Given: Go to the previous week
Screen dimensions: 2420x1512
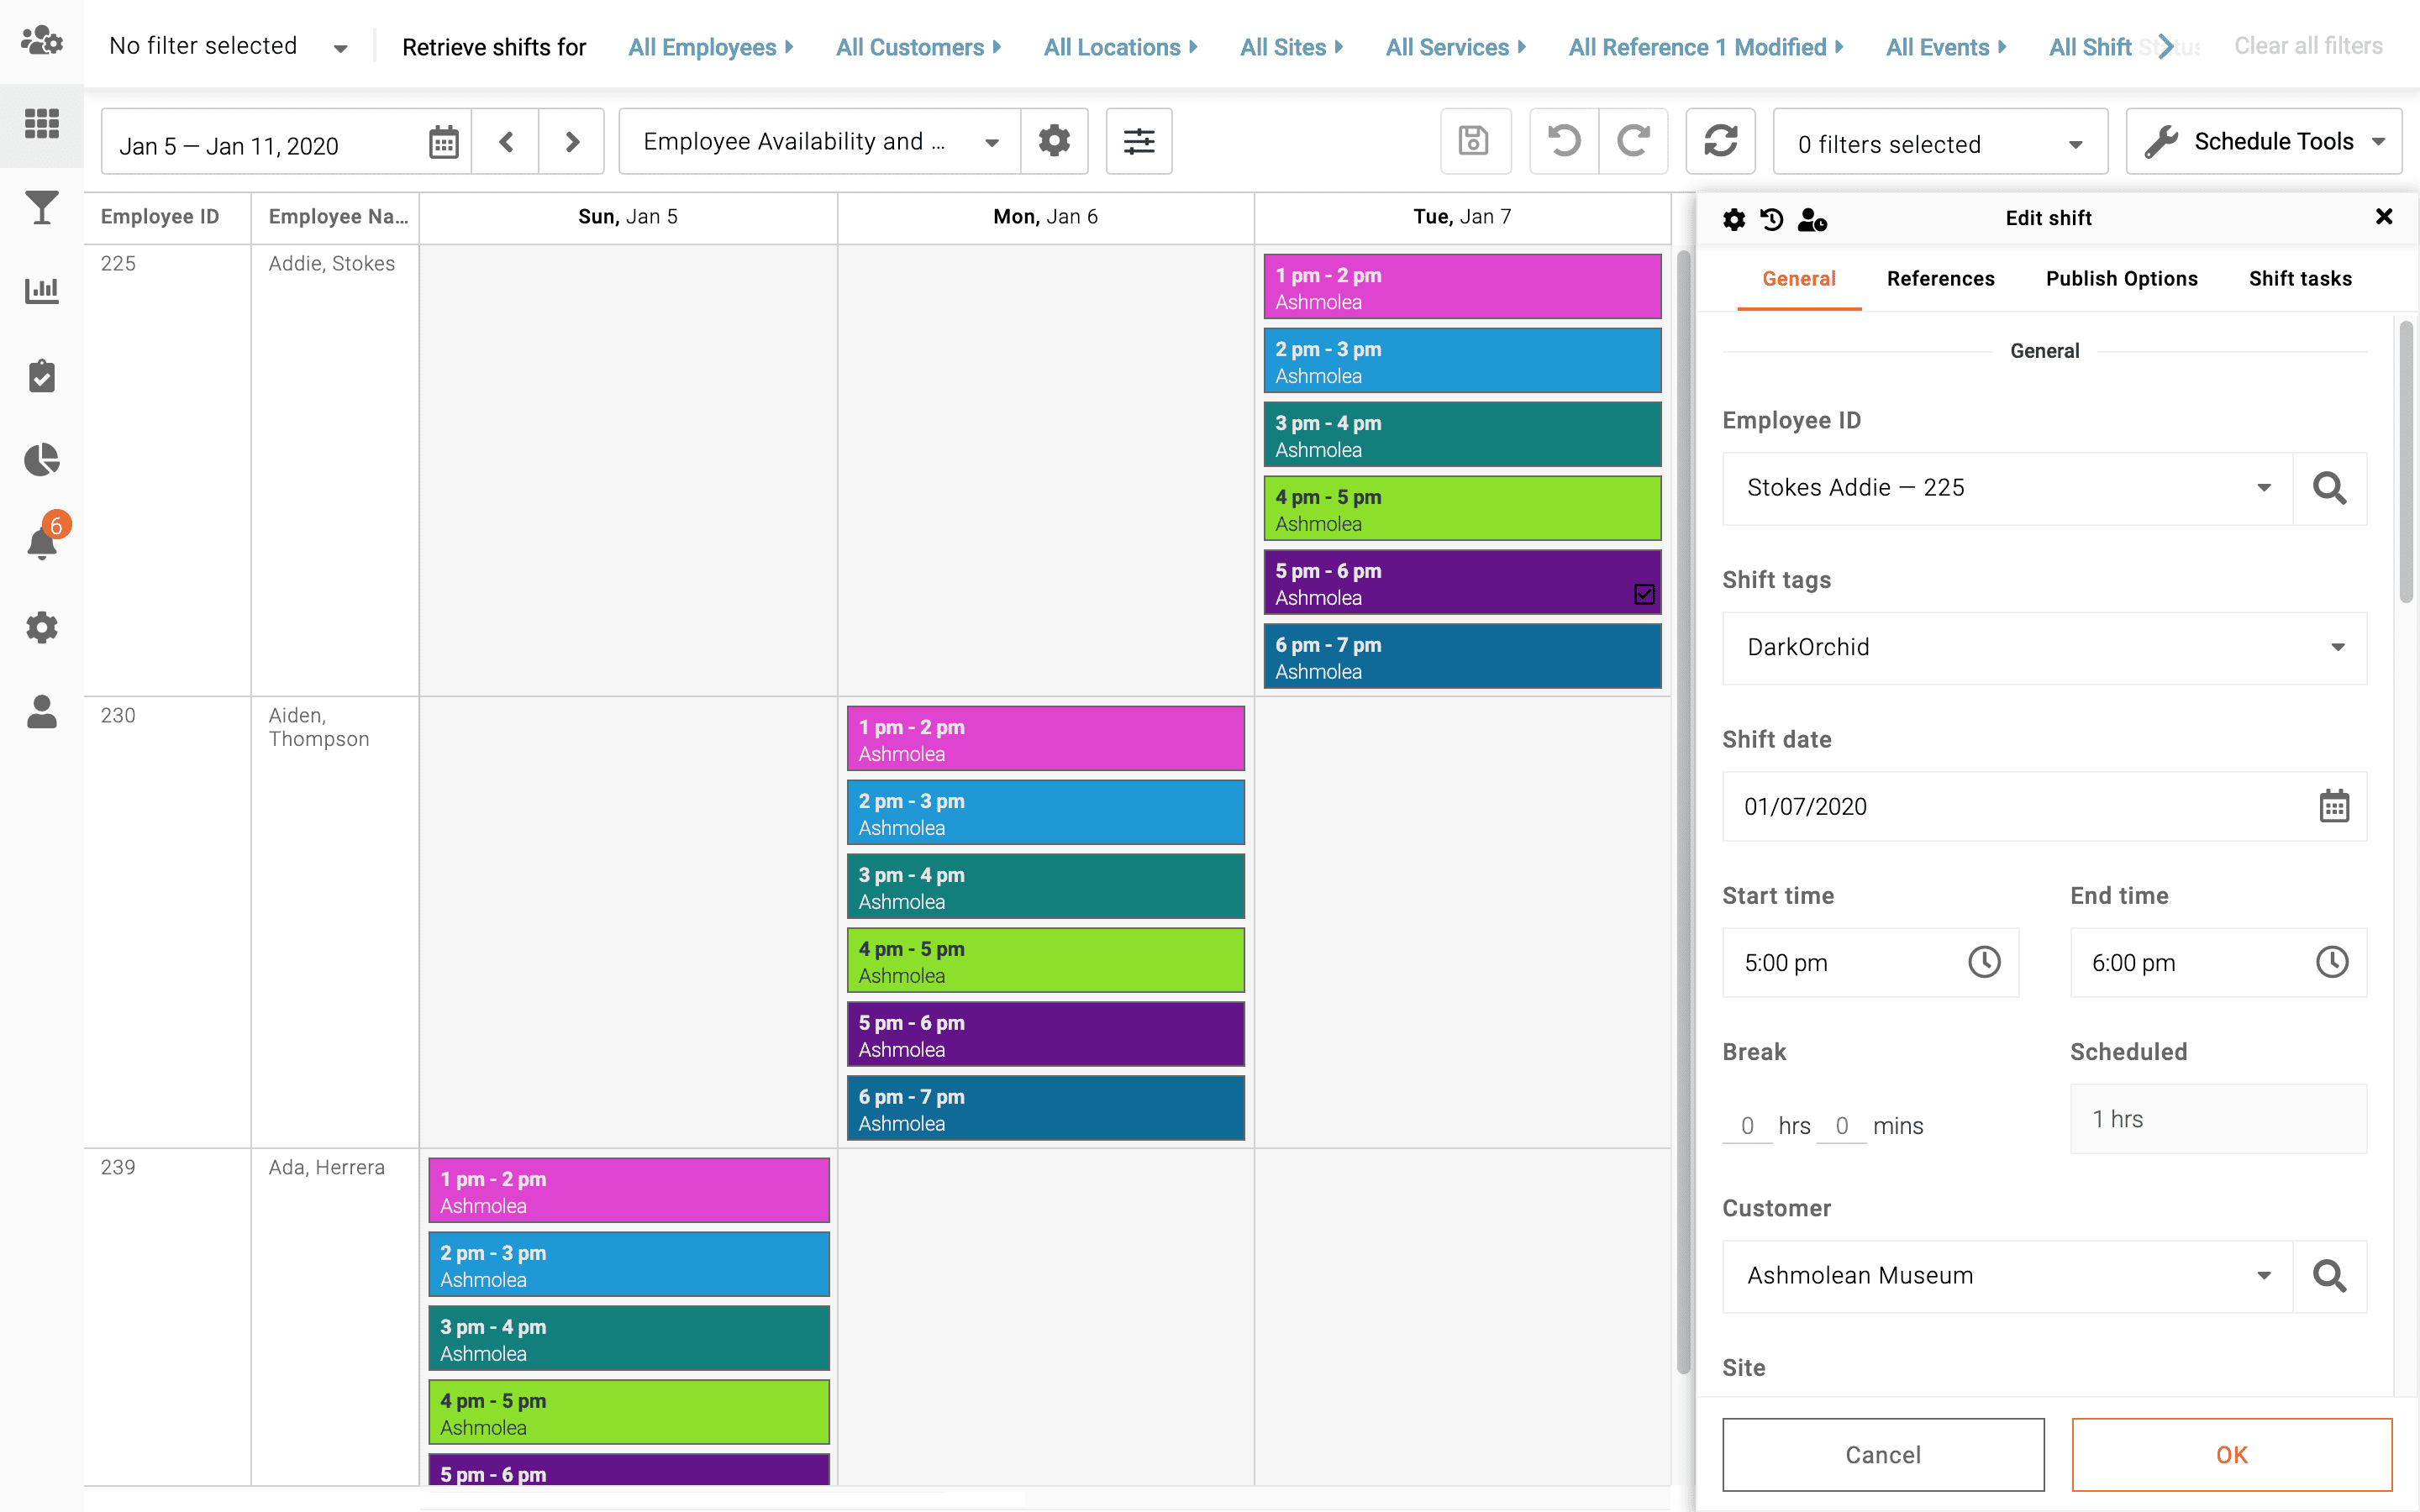Looking at the screenshot, I should pos(506,142).
